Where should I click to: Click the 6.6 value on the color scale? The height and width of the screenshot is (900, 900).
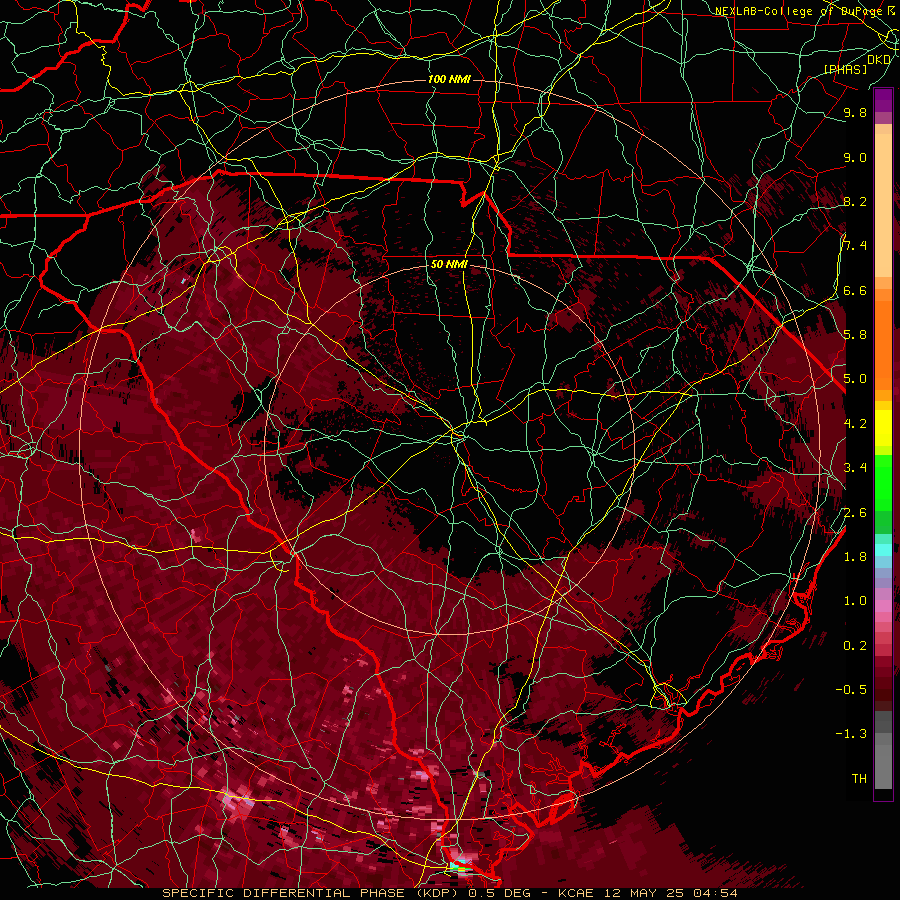(855, 291)
